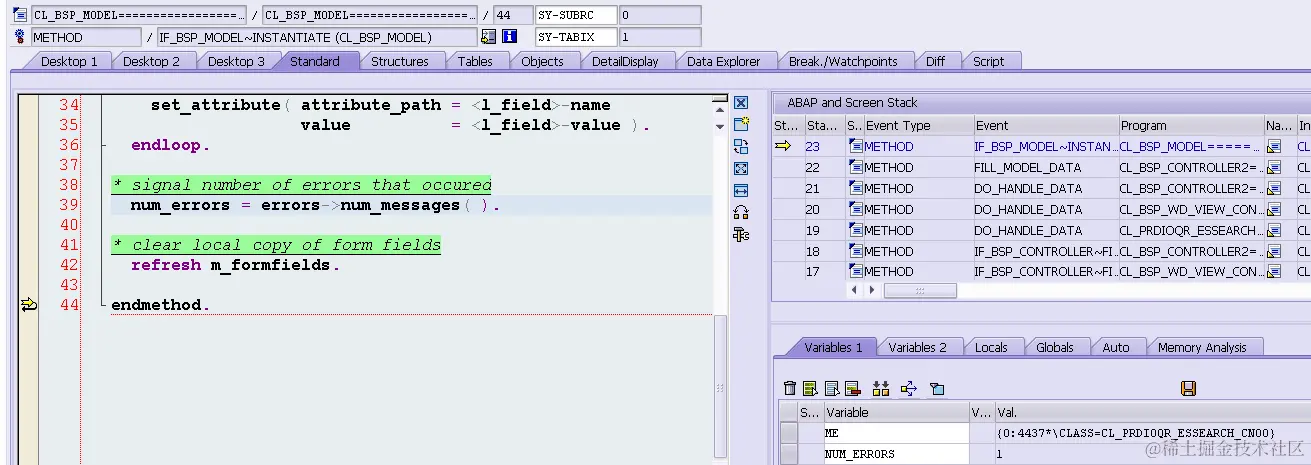Click the blue info icon beside method field
This screenshot has height=465, width=1311.
pos(509,37)
